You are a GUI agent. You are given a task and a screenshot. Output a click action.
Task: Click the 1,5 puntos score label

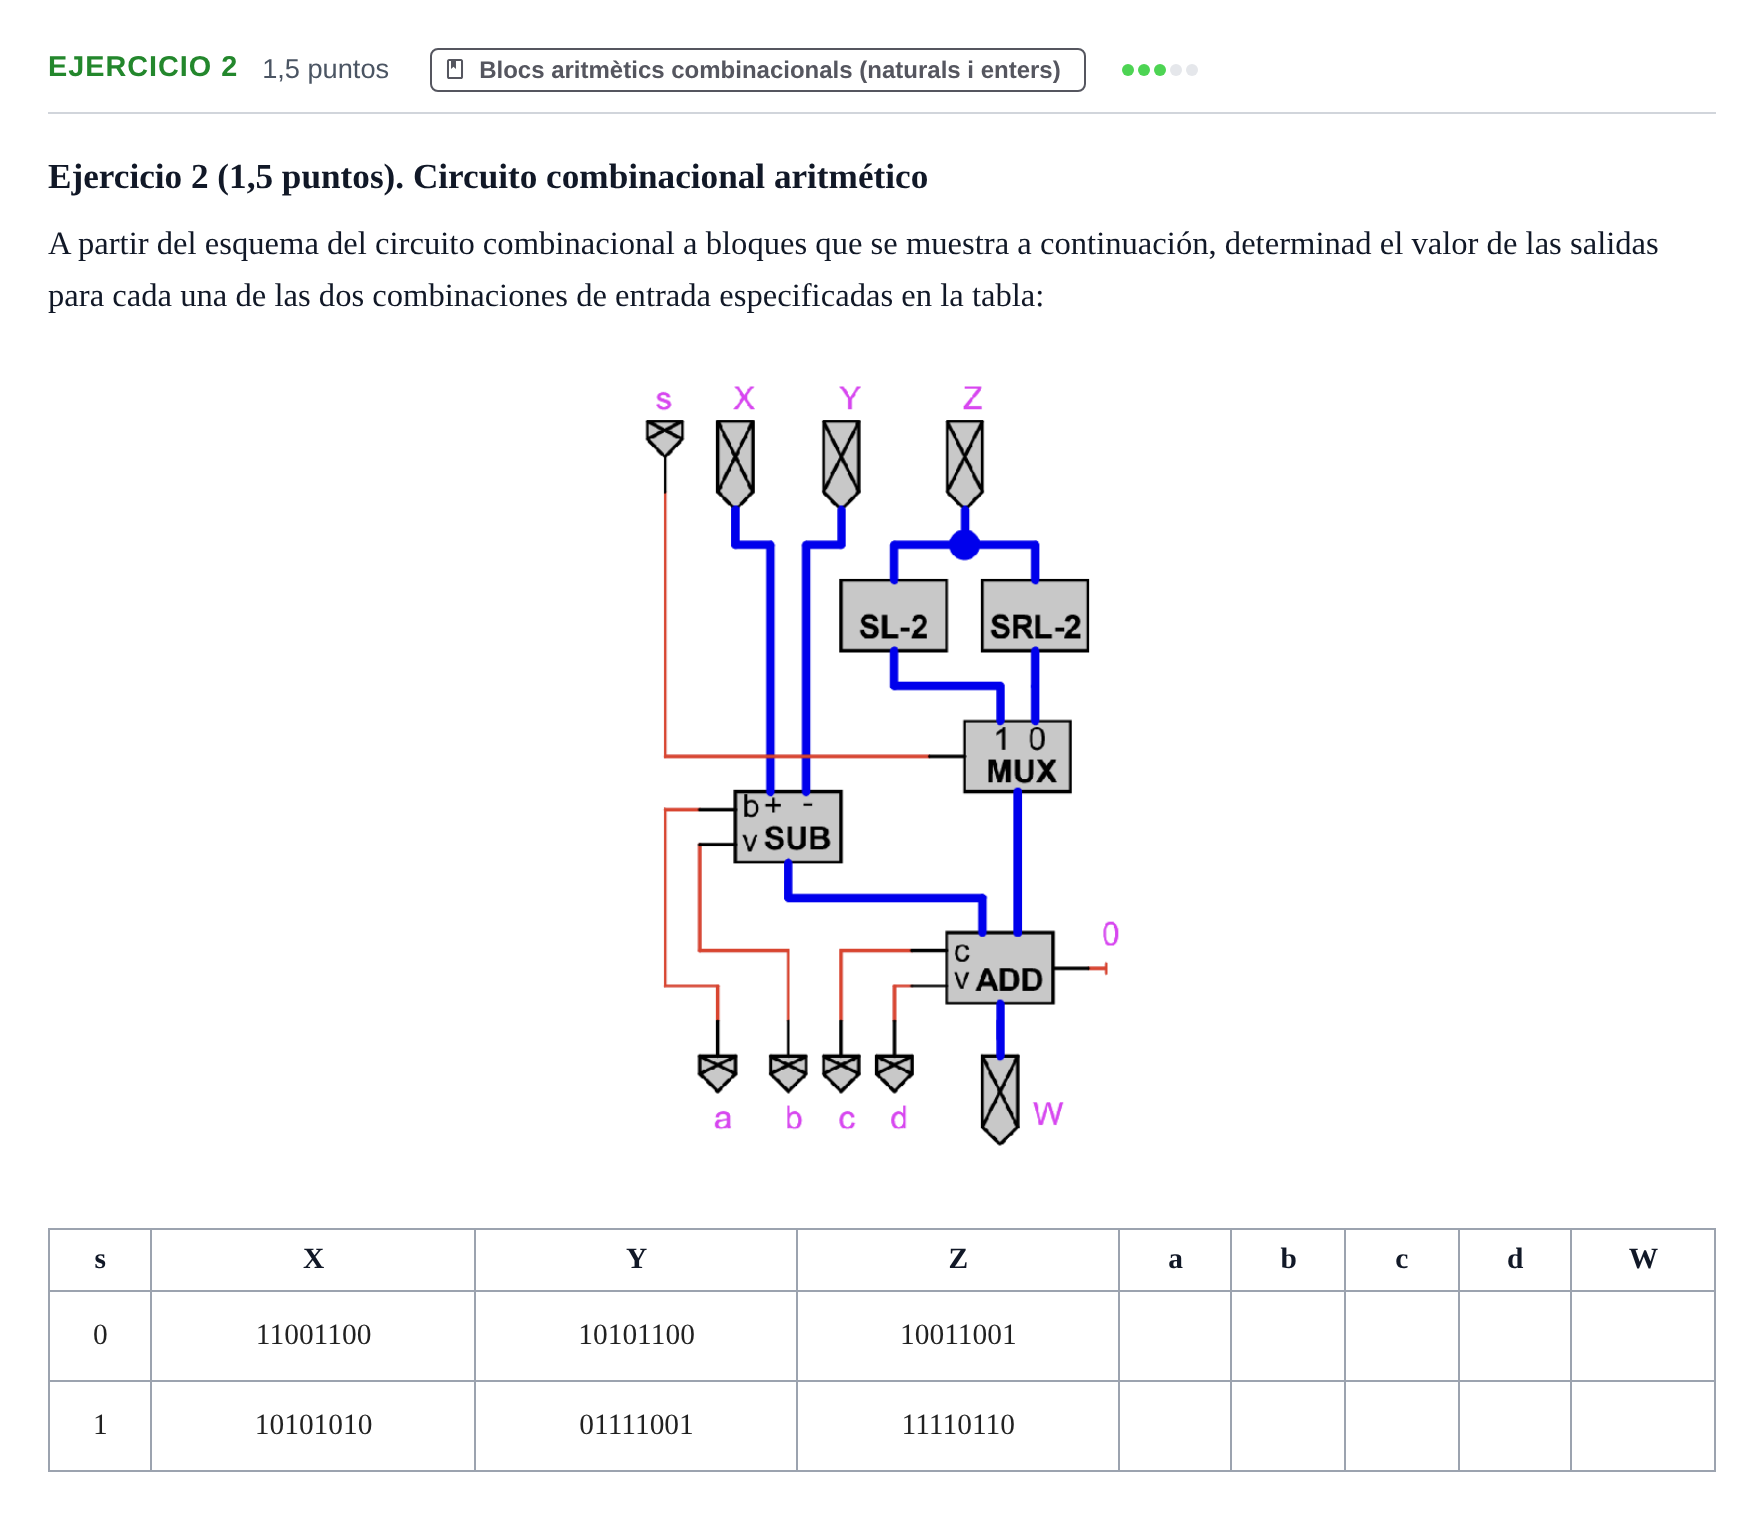pyautogui.click(x=325, y=69)
